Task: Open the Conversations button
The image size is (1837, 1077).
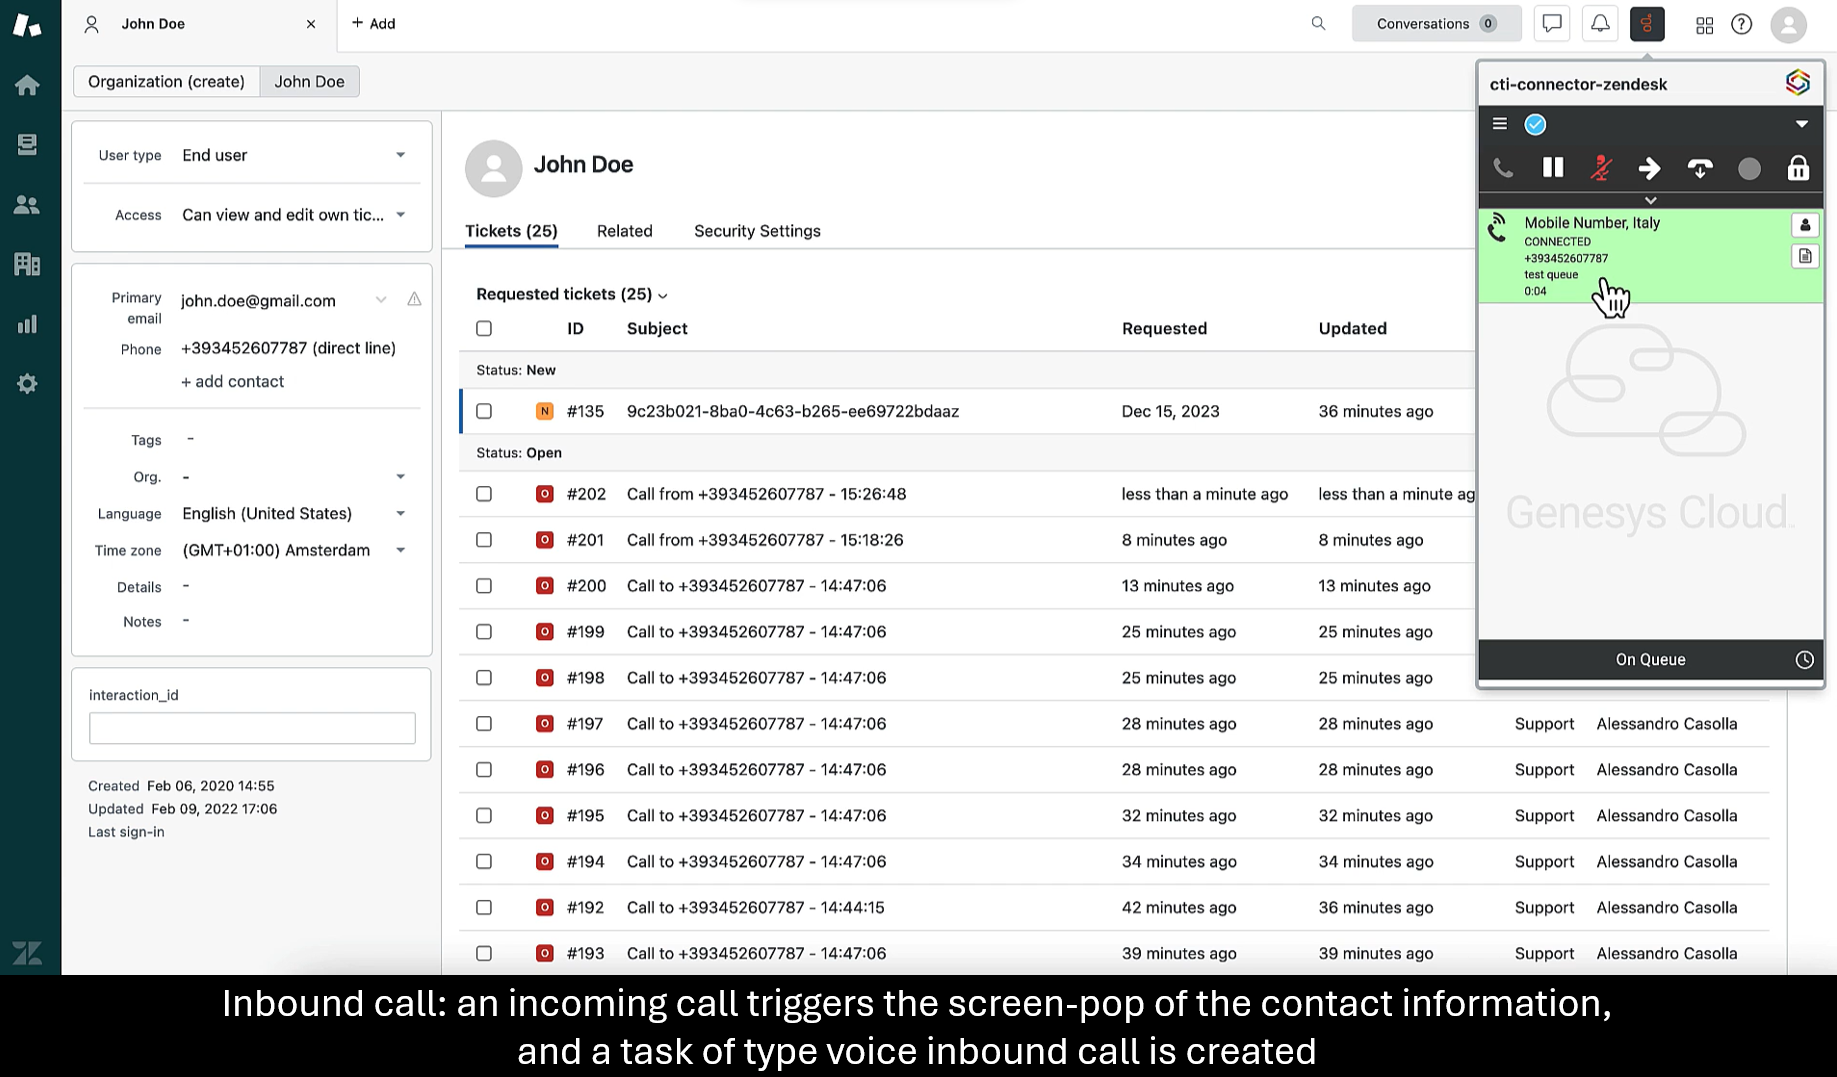Action: coord(1436,24)
